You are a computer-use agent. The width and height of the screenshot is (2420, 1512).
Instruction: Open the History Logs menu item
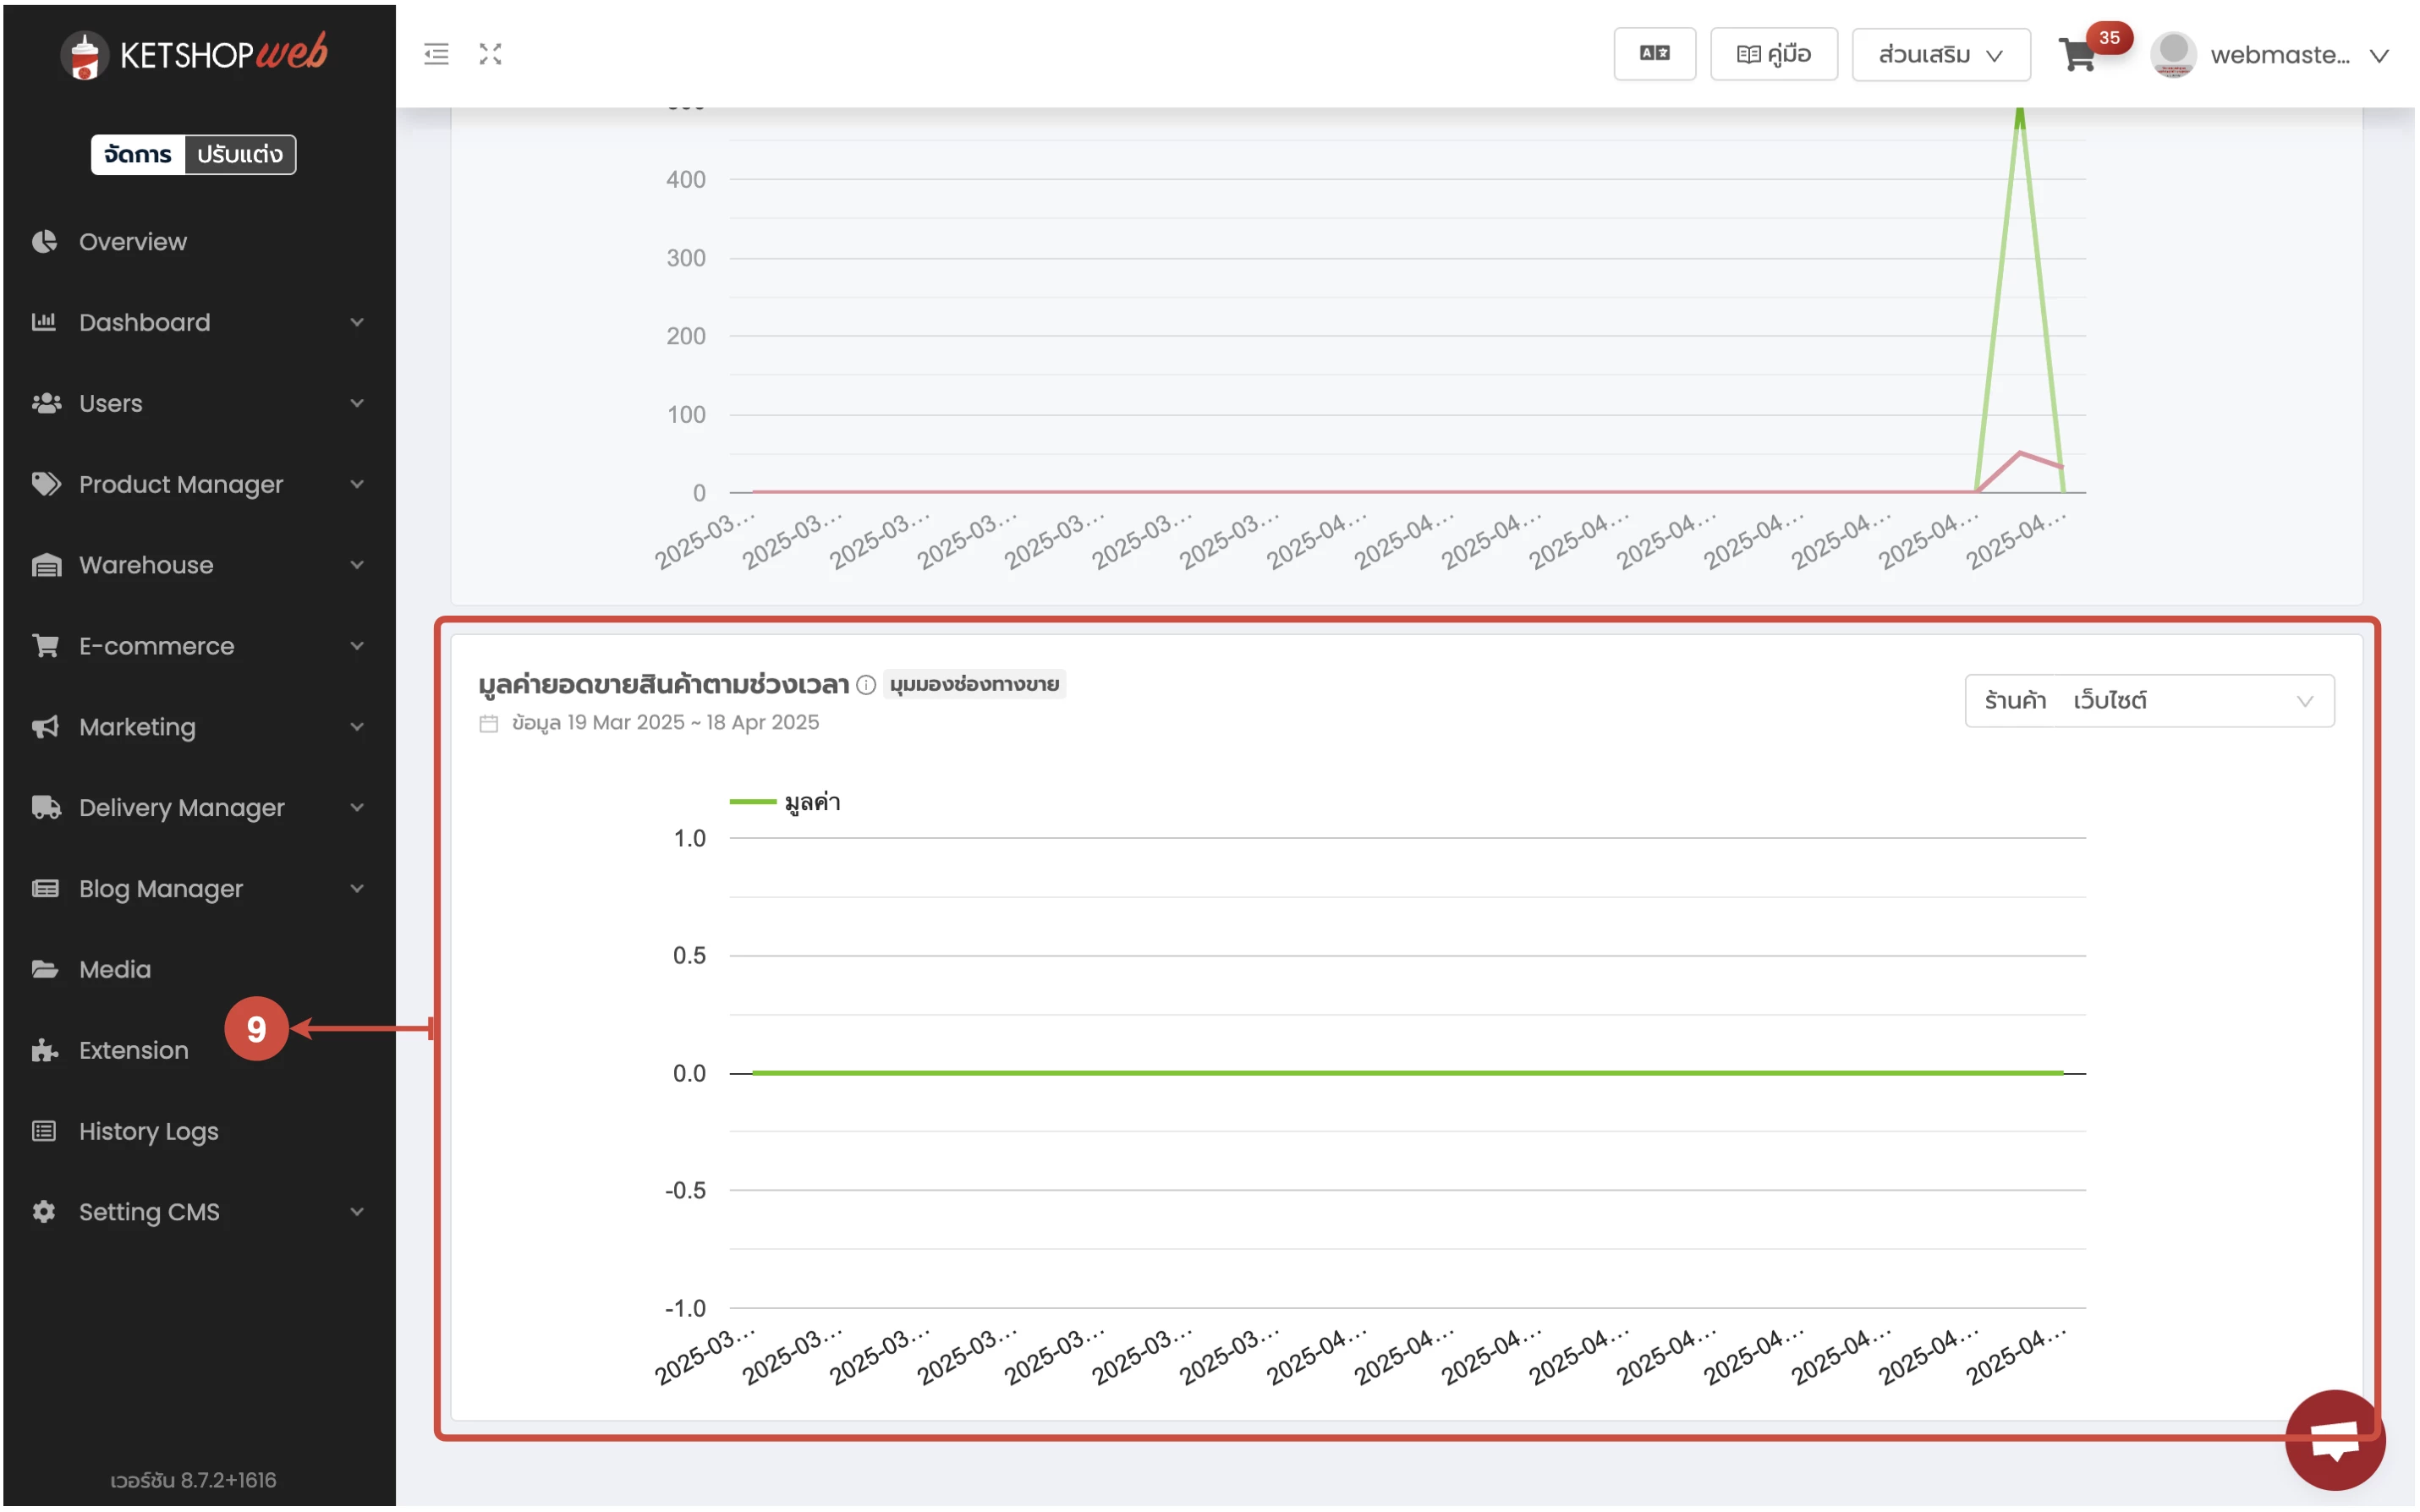tap(148, 1133)
